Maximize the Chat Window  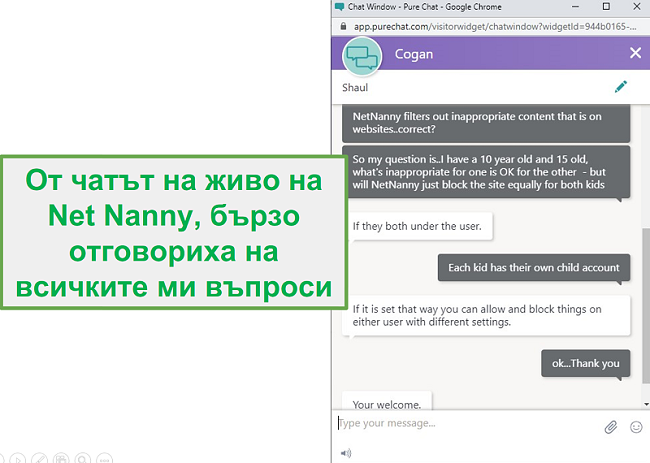click(606, 7)
